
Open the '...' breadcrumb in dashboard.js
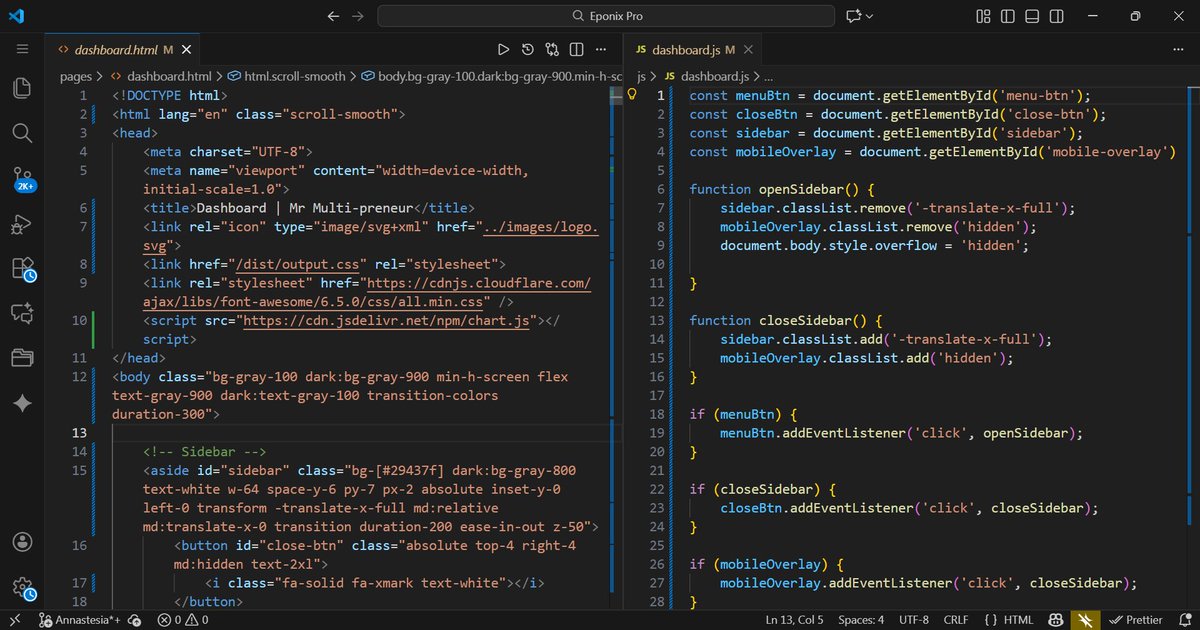point(768,76)
